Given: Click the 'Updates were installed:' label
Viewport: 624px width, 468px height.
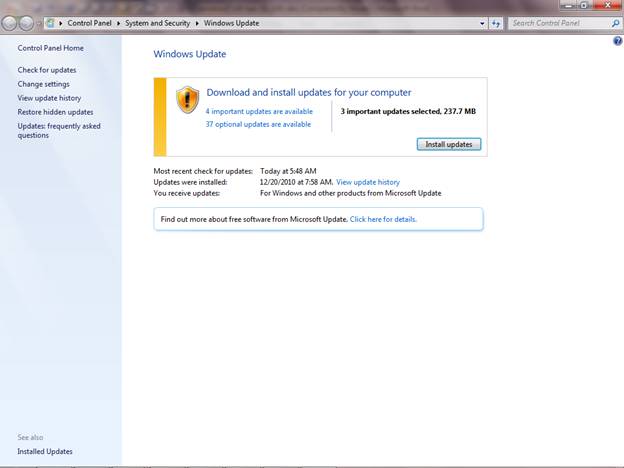Looking at the screenshot, I should click(x=190, y=182).
